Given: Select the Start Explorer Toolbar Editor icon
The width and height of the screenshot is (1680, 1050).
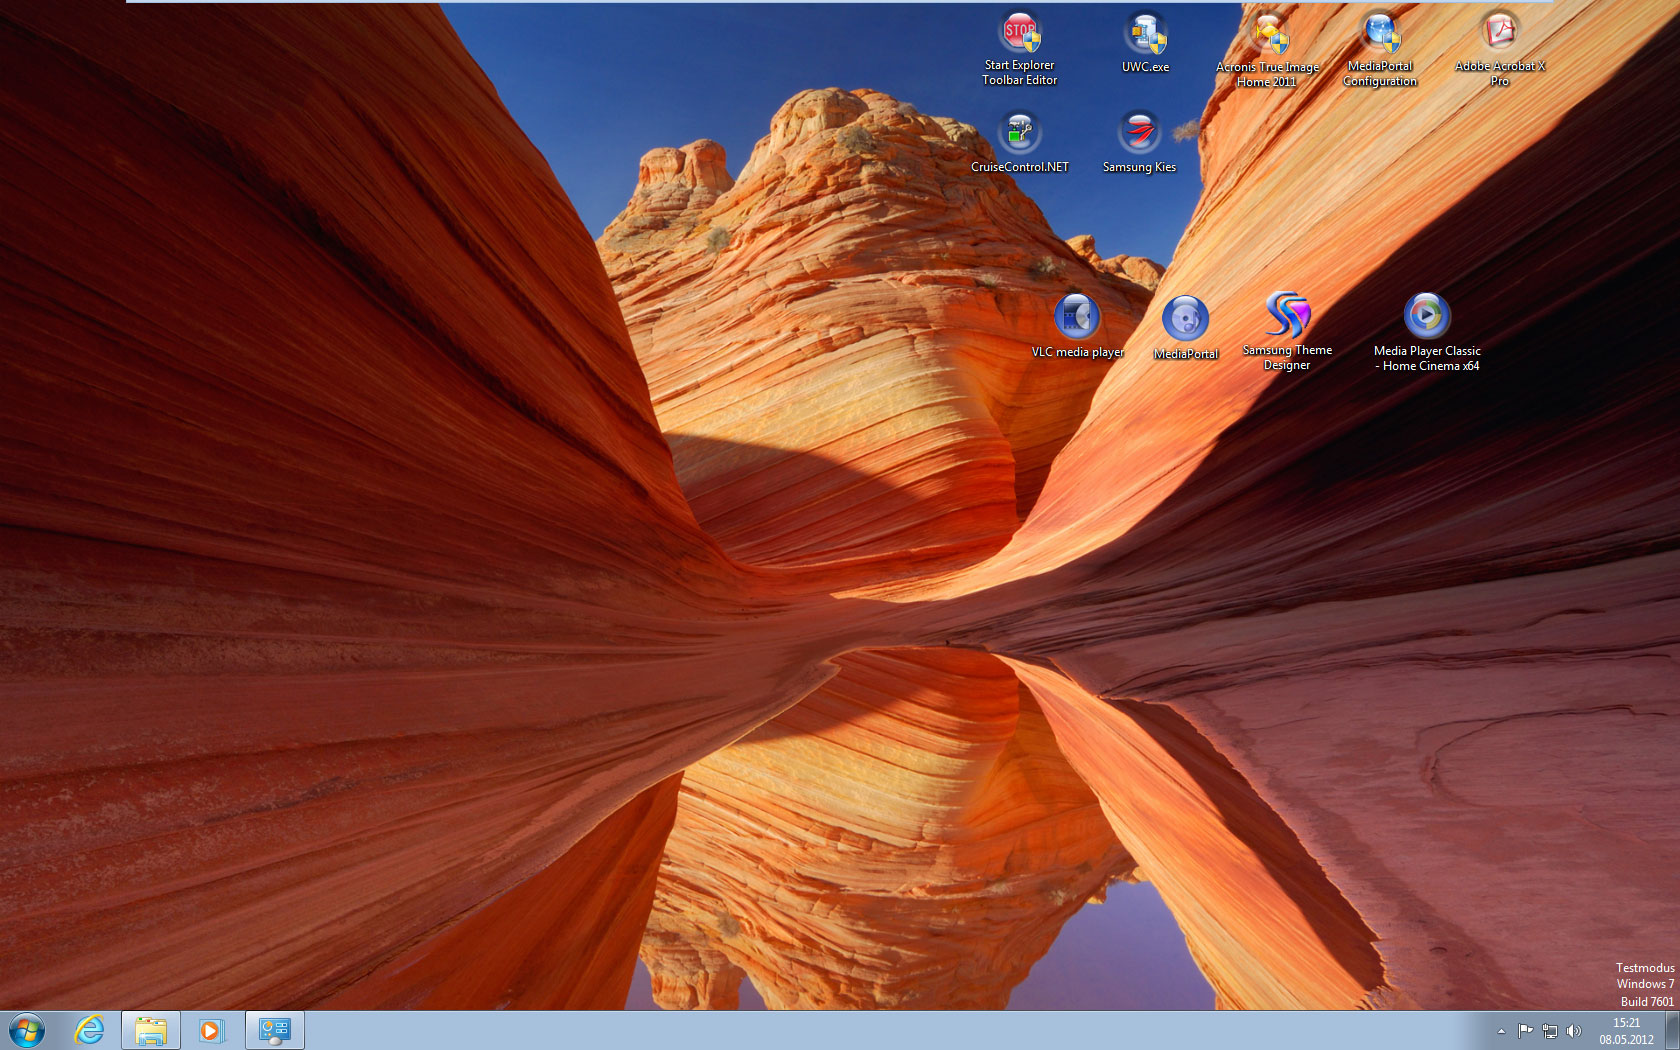Looking at the screenshot, I should click(1020, 48).
